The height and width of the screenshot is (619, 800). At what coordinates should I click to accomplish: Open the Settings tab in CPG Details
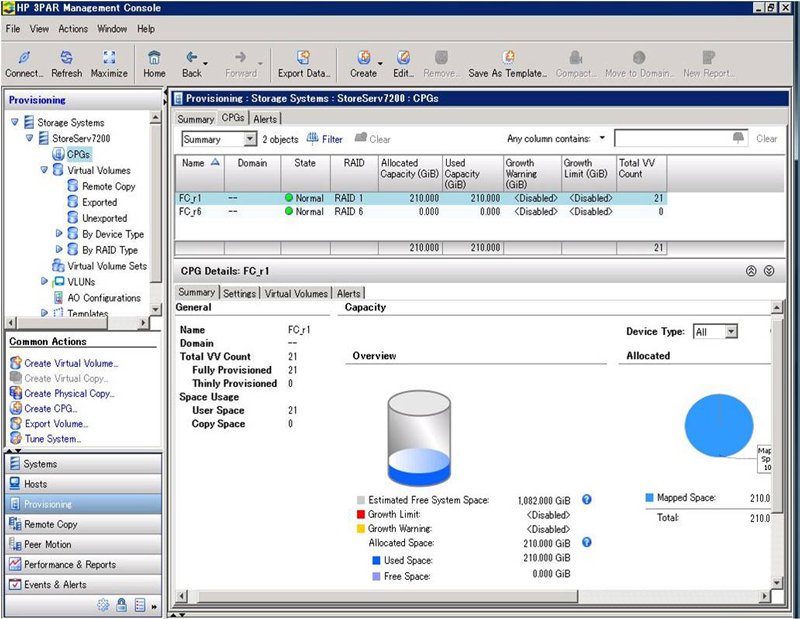pyautogui.click(x=239, y=293)
